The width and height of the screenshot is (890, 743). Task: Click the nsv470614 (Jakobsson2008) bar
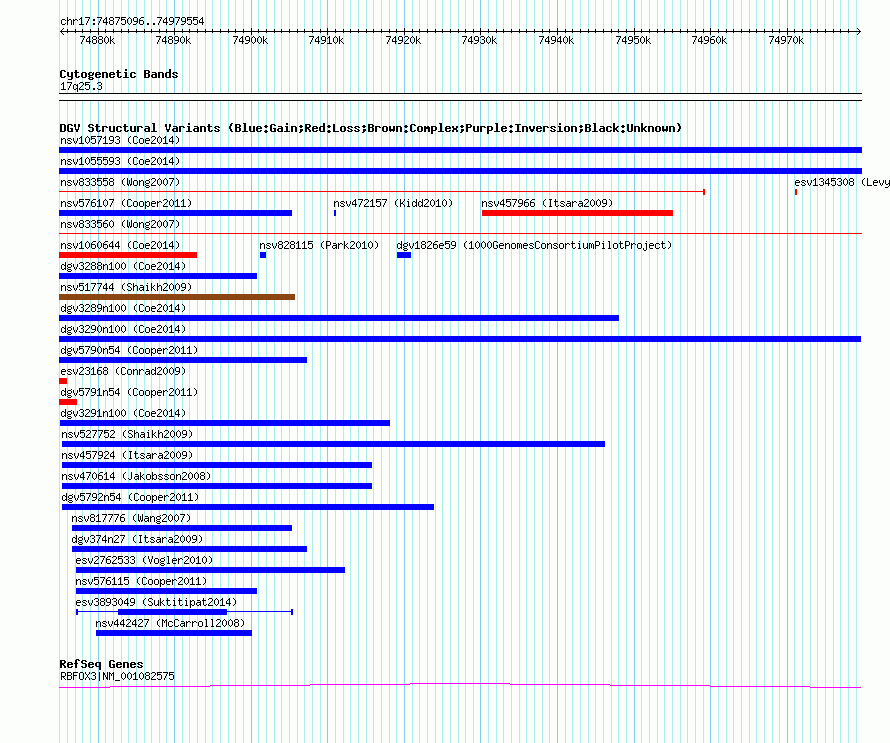217,486
